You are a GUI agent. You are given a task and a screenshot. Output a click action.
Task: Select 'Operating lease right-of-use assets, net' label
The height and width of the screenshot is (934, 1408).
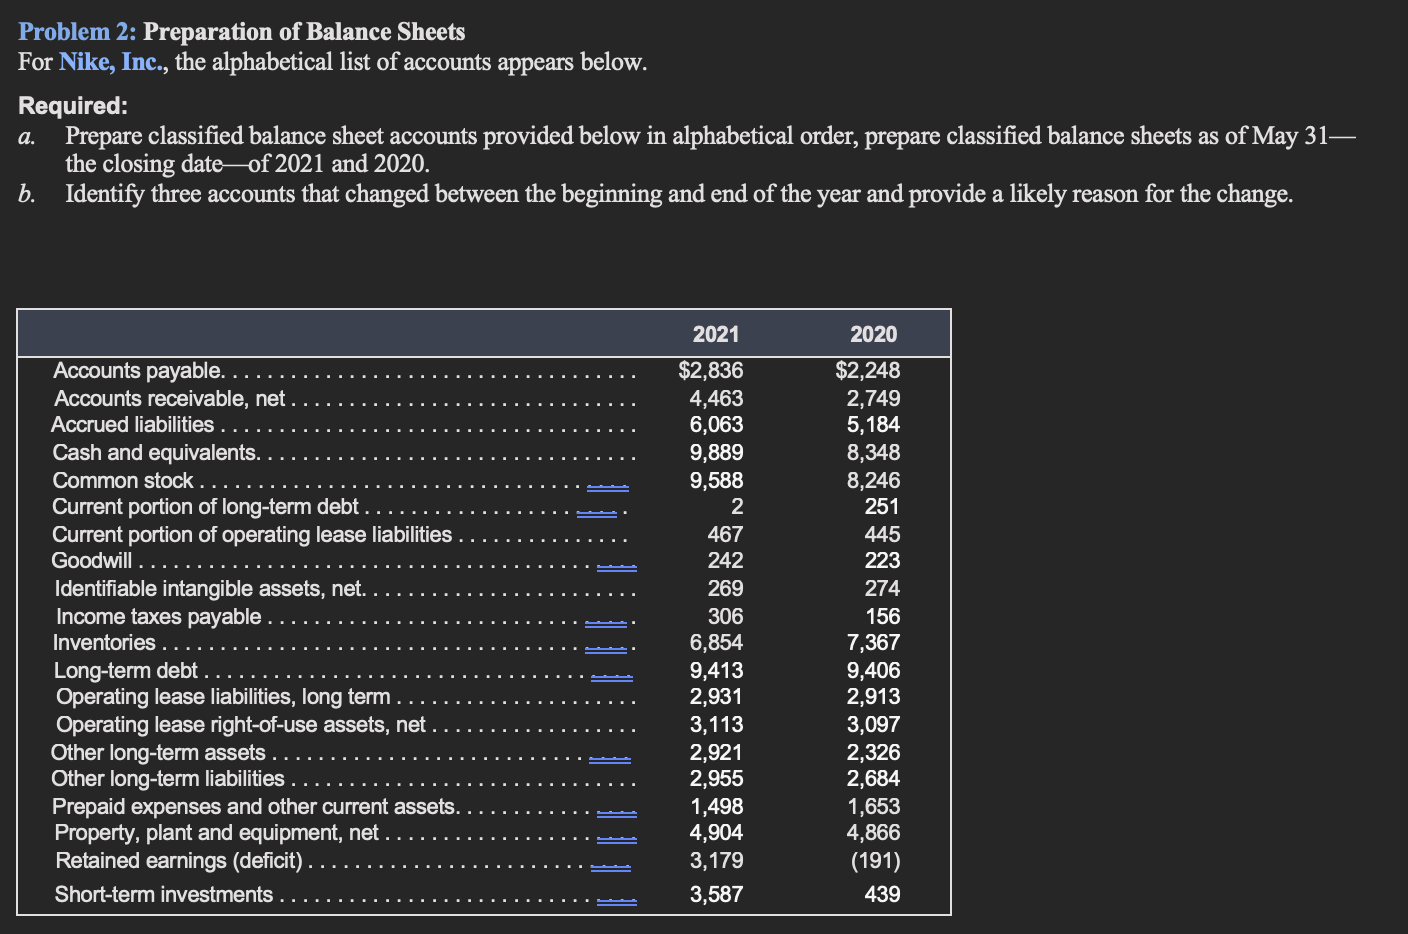pos(241,725)
